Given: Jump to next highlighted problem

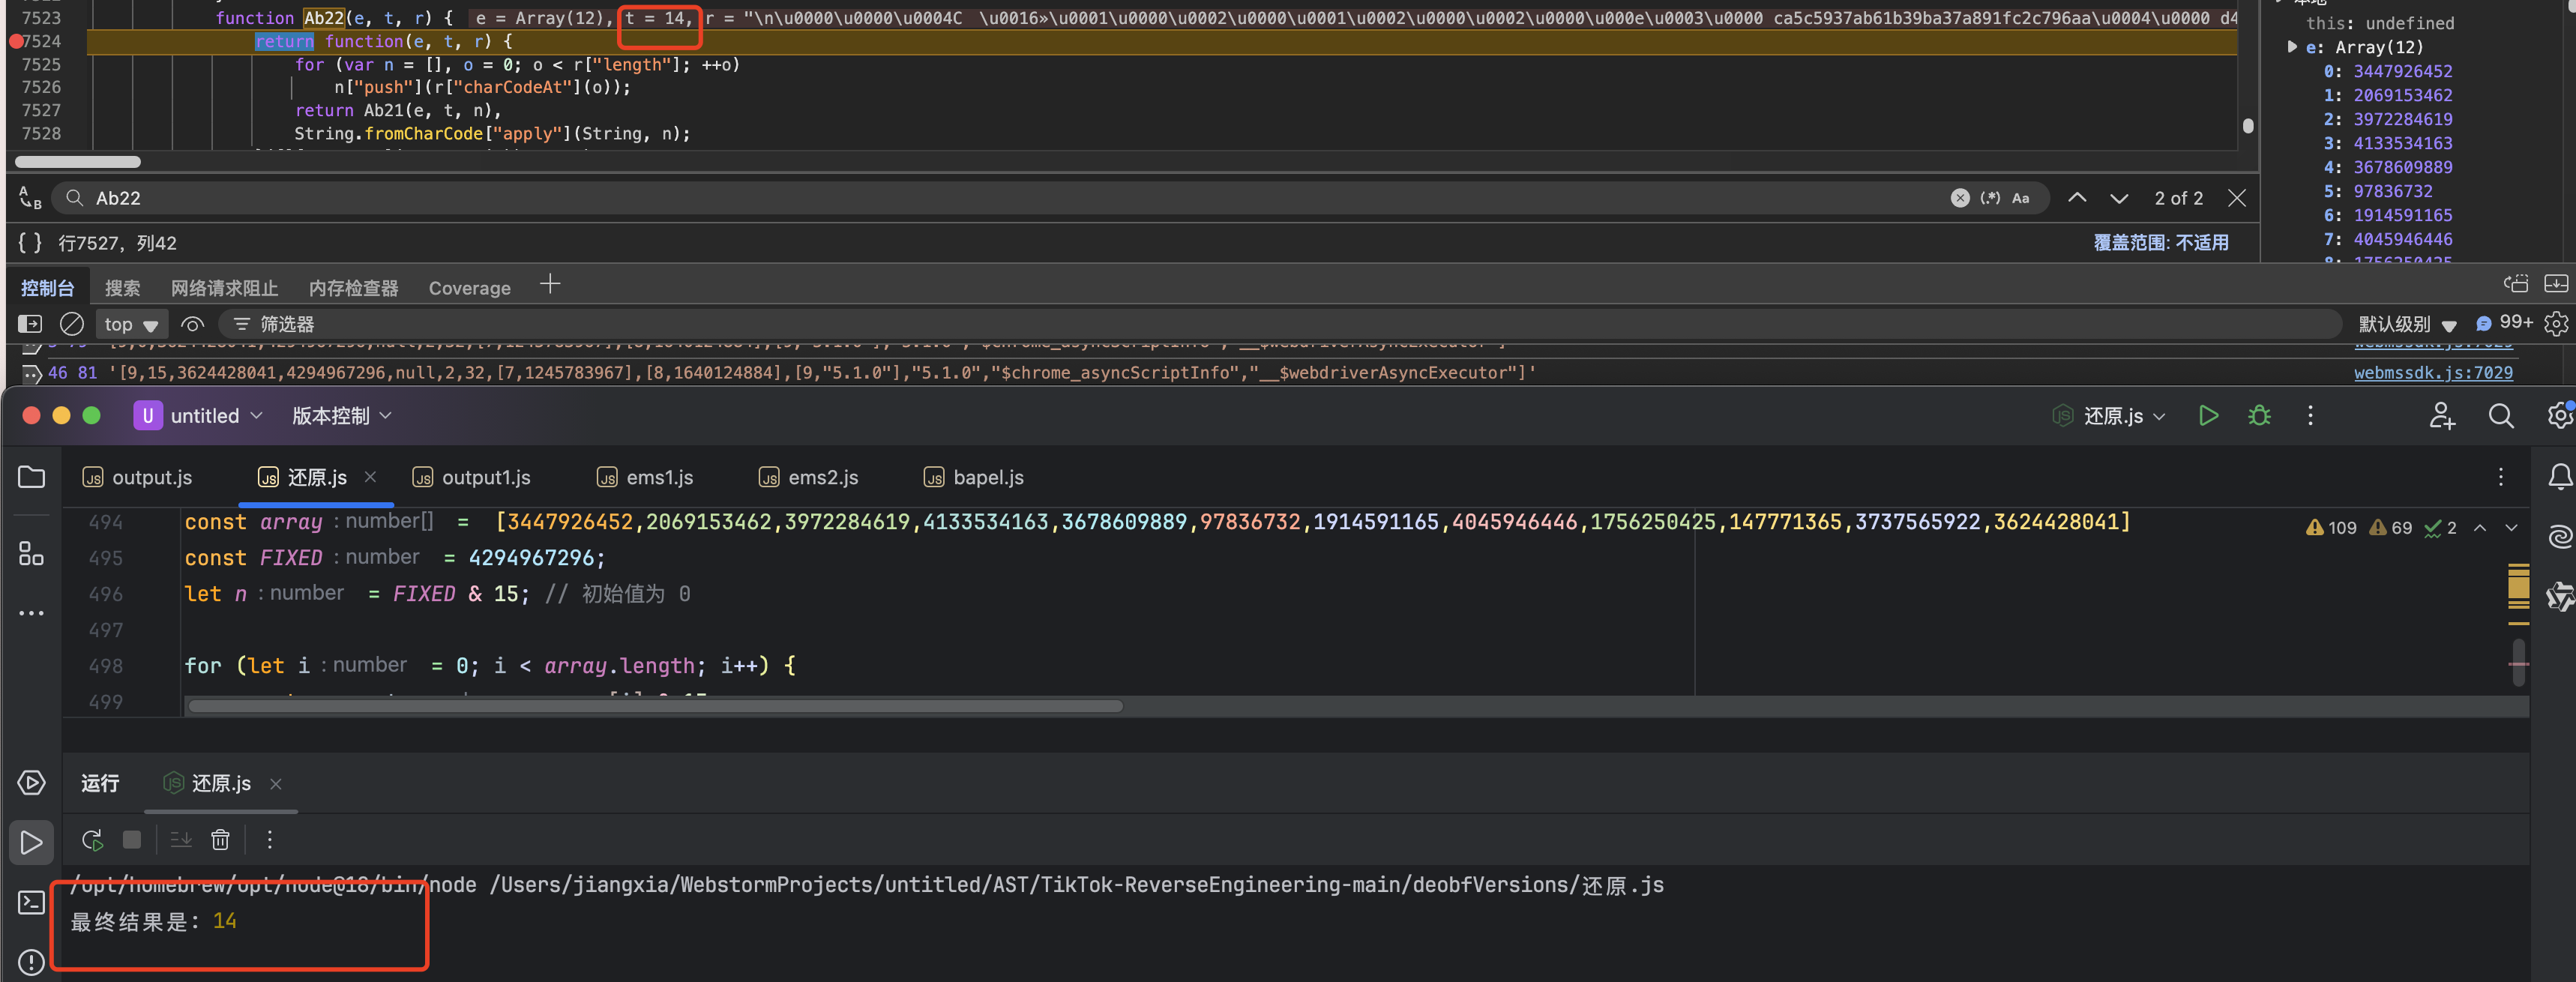Looking at the screenshot, I should (2511, 528).
